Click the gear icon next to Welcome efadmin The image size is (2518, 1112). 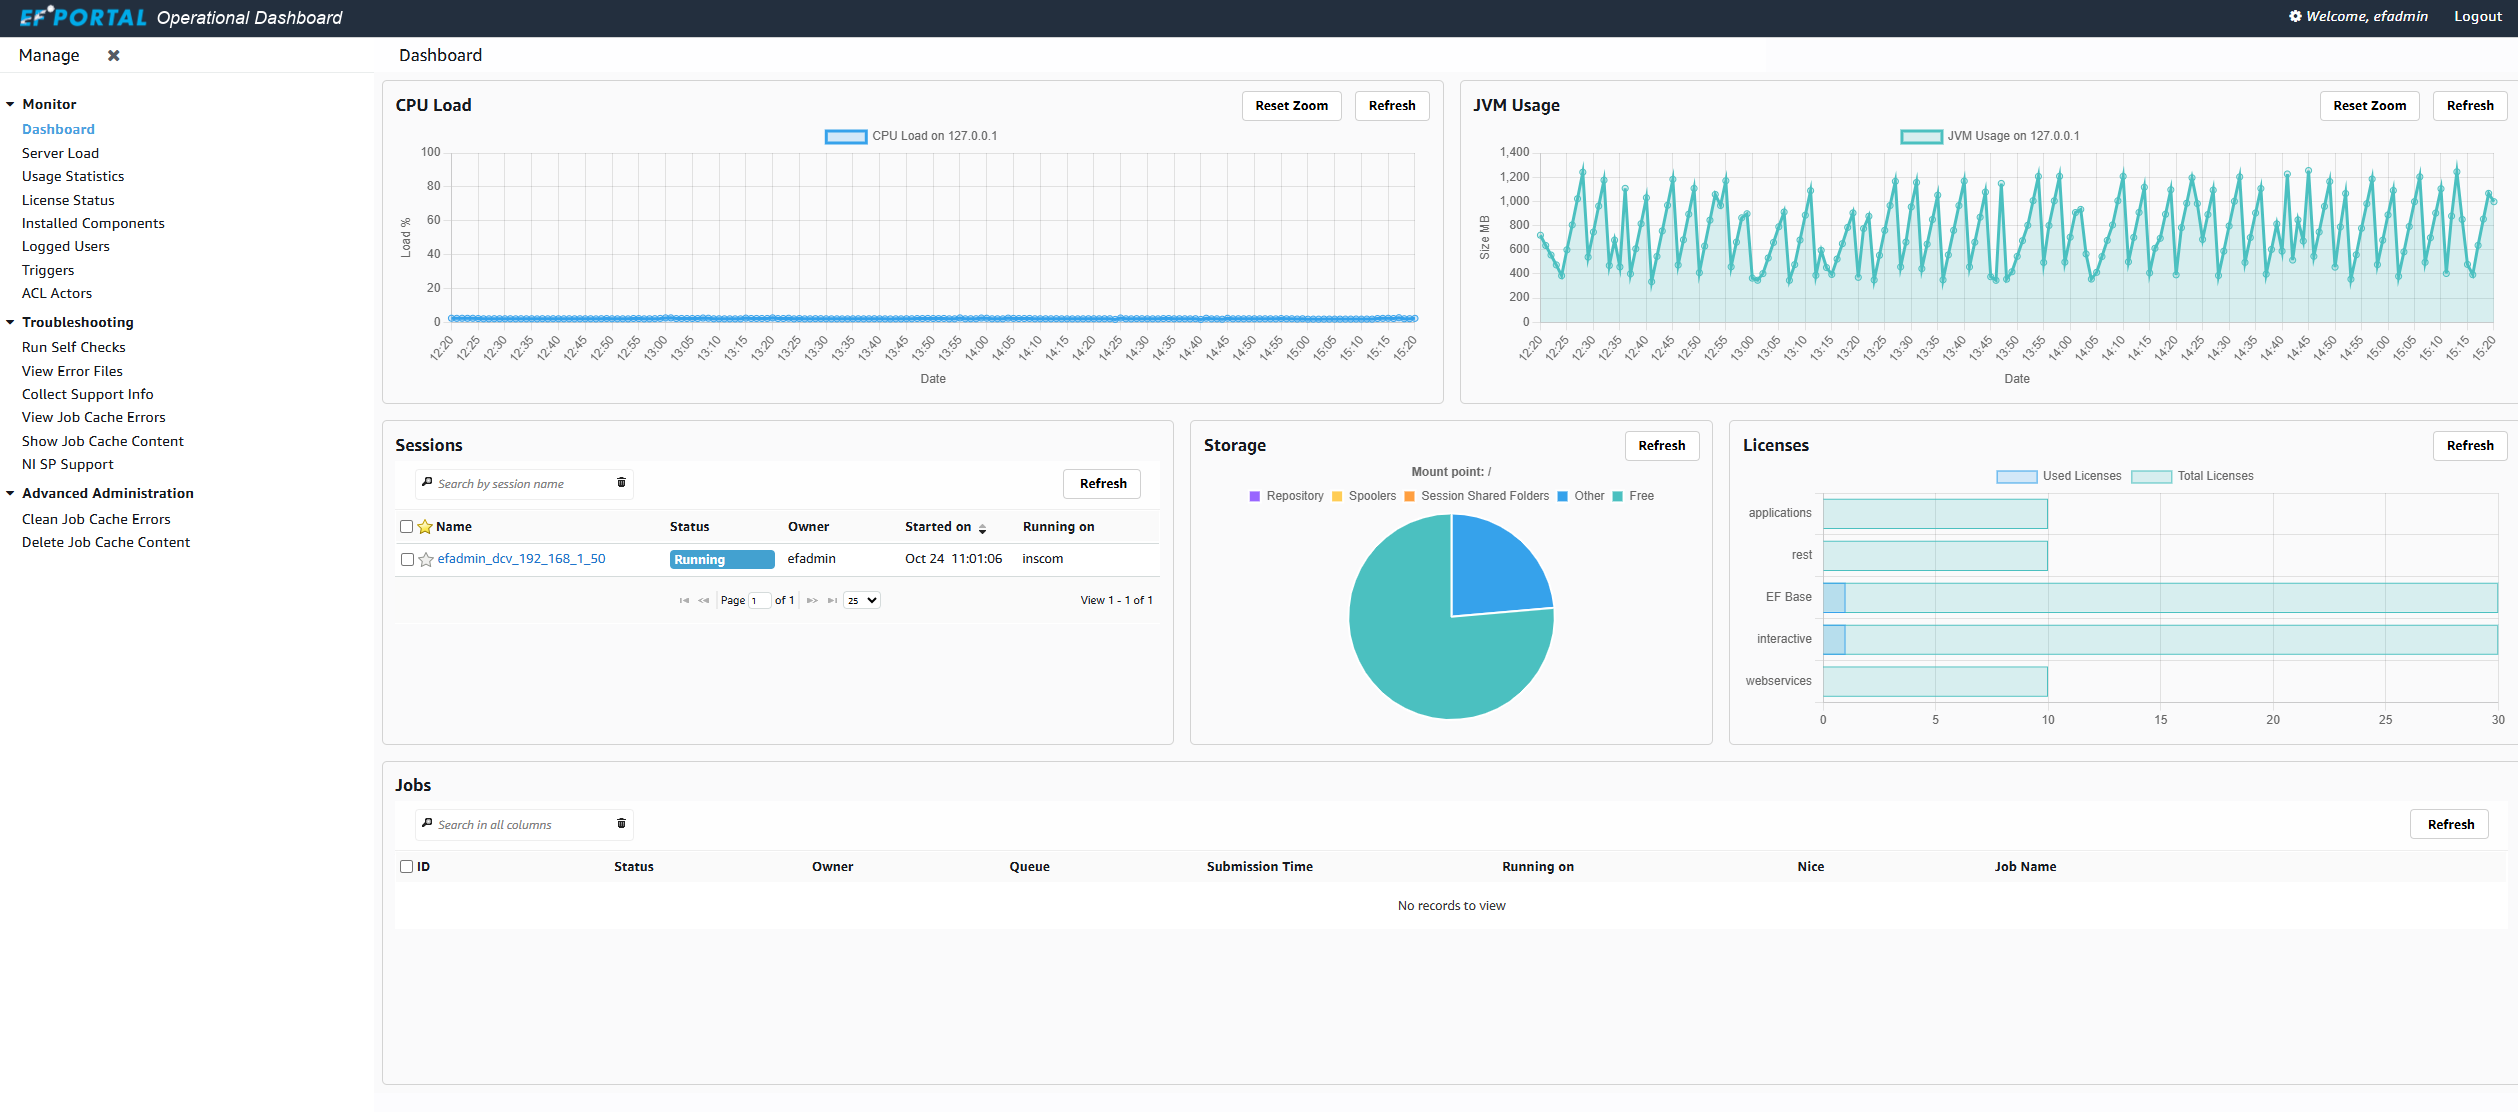click(2295, 16)
